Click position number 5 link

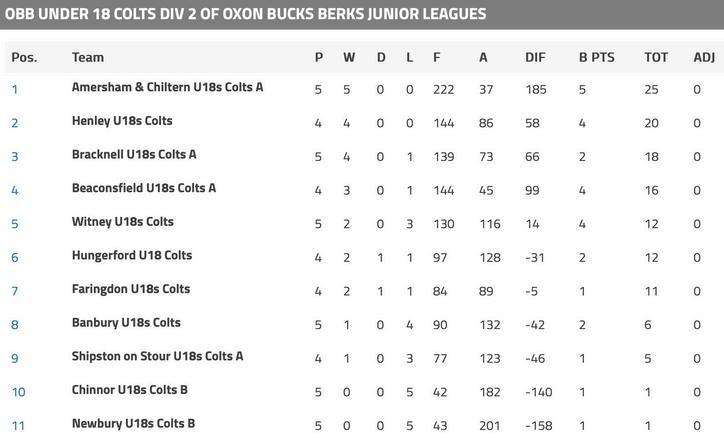(x=15, y=224)
